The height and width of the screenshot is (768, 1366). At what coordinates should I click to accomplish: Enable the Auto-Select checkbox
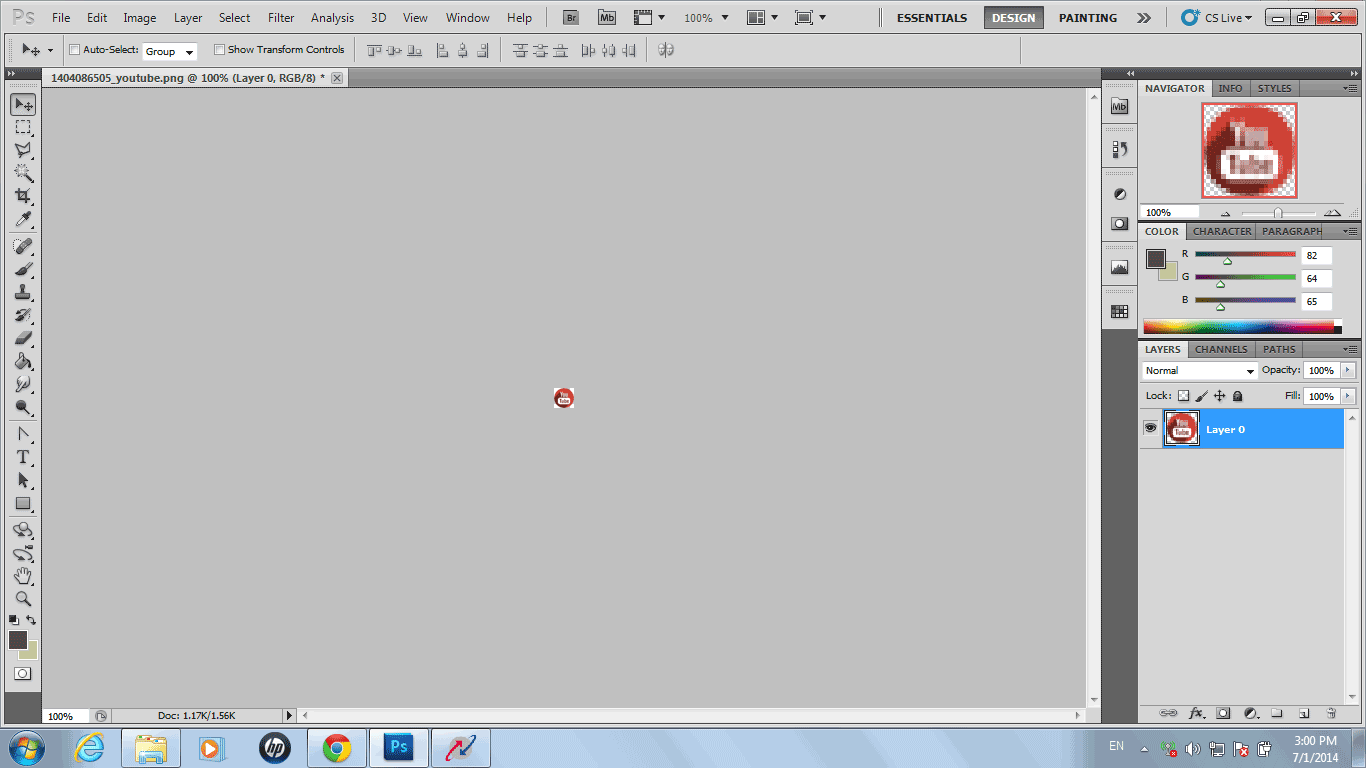pos(74,49)
